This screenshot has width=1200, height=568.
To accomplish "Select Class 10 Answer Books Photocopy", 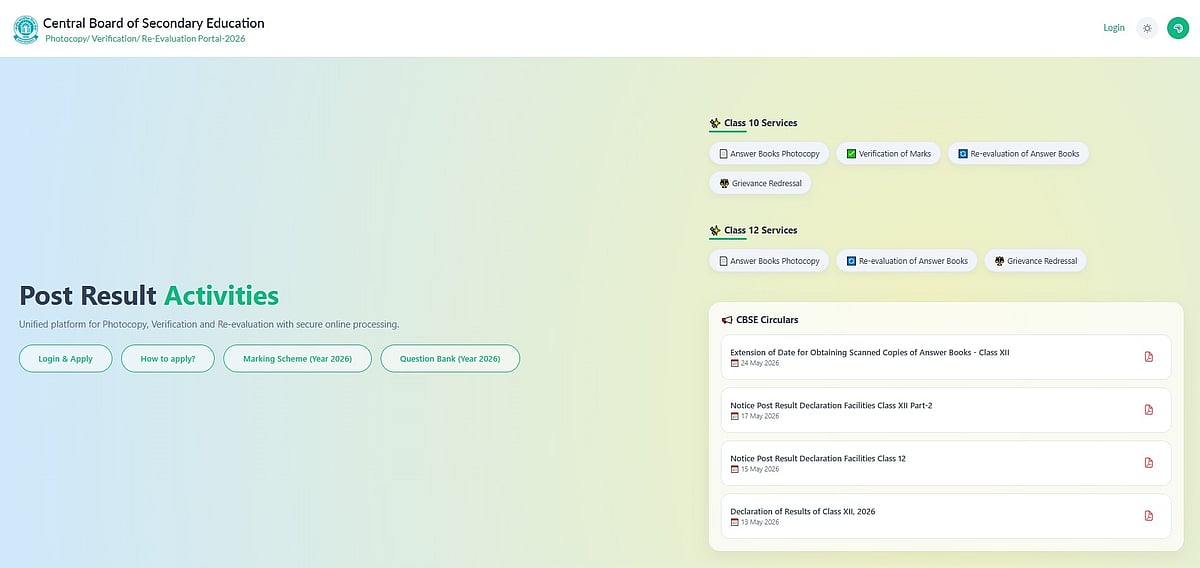I will point(769,154).
